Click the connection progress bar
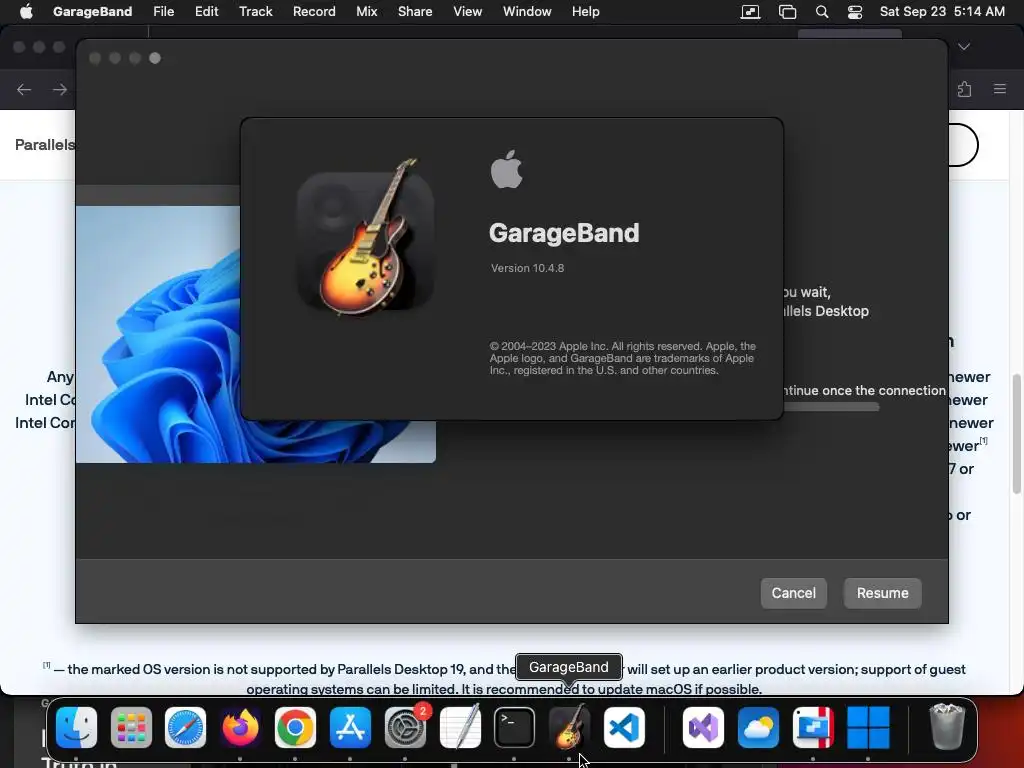This screenshot has height=768, width=1024. pos(831,407)
